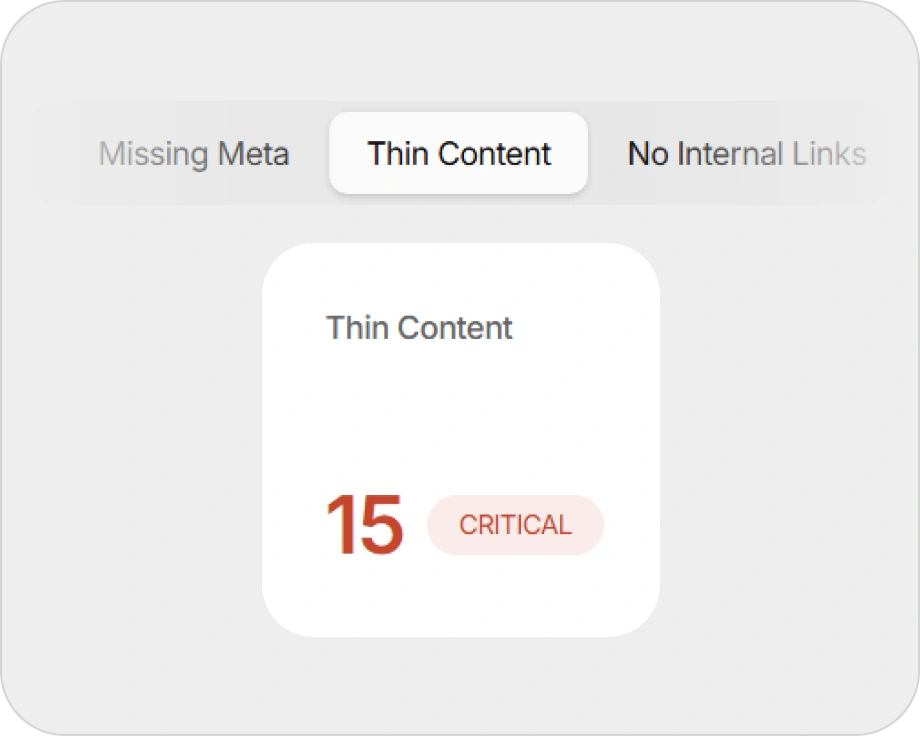Viewport: 920px width, 736px height.
Task: Click the red issue count 15
Action: [364, 524]
